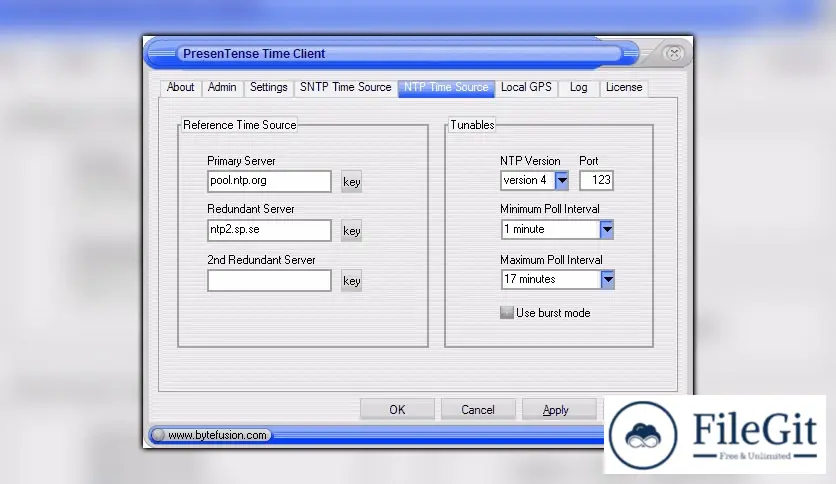The image size is (836, 484).
Task: Close the PresenTense Time Client window
Action: tap(674, 53)
